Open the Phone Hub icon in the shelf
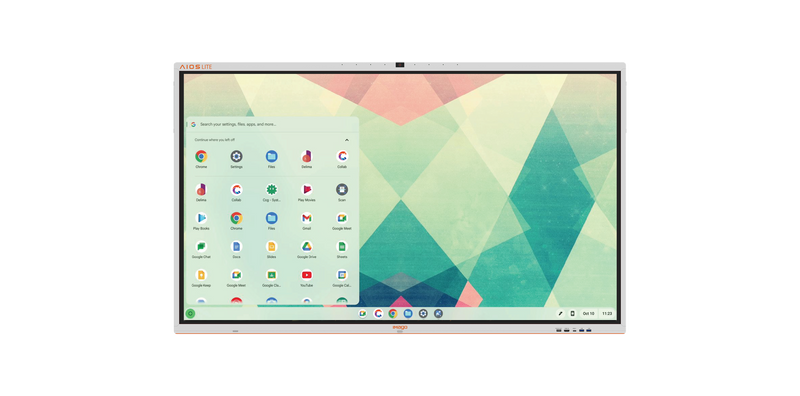Image resolution: width=800 pixels, height=396 pixels. click(572, 313)
